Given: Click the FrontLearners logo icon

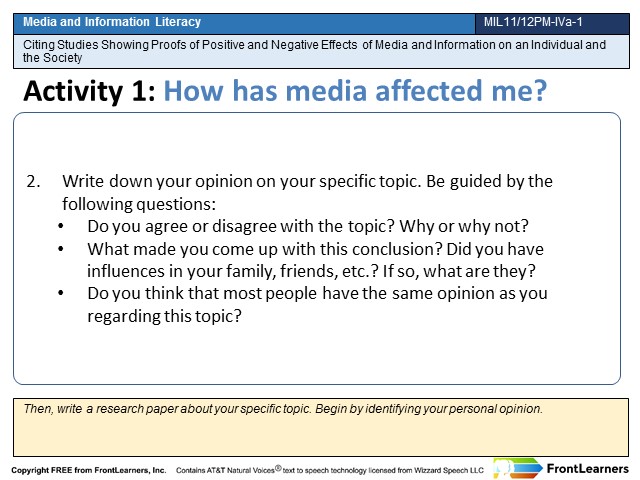Looking at the screenshot, I should (x=518, y=468).
